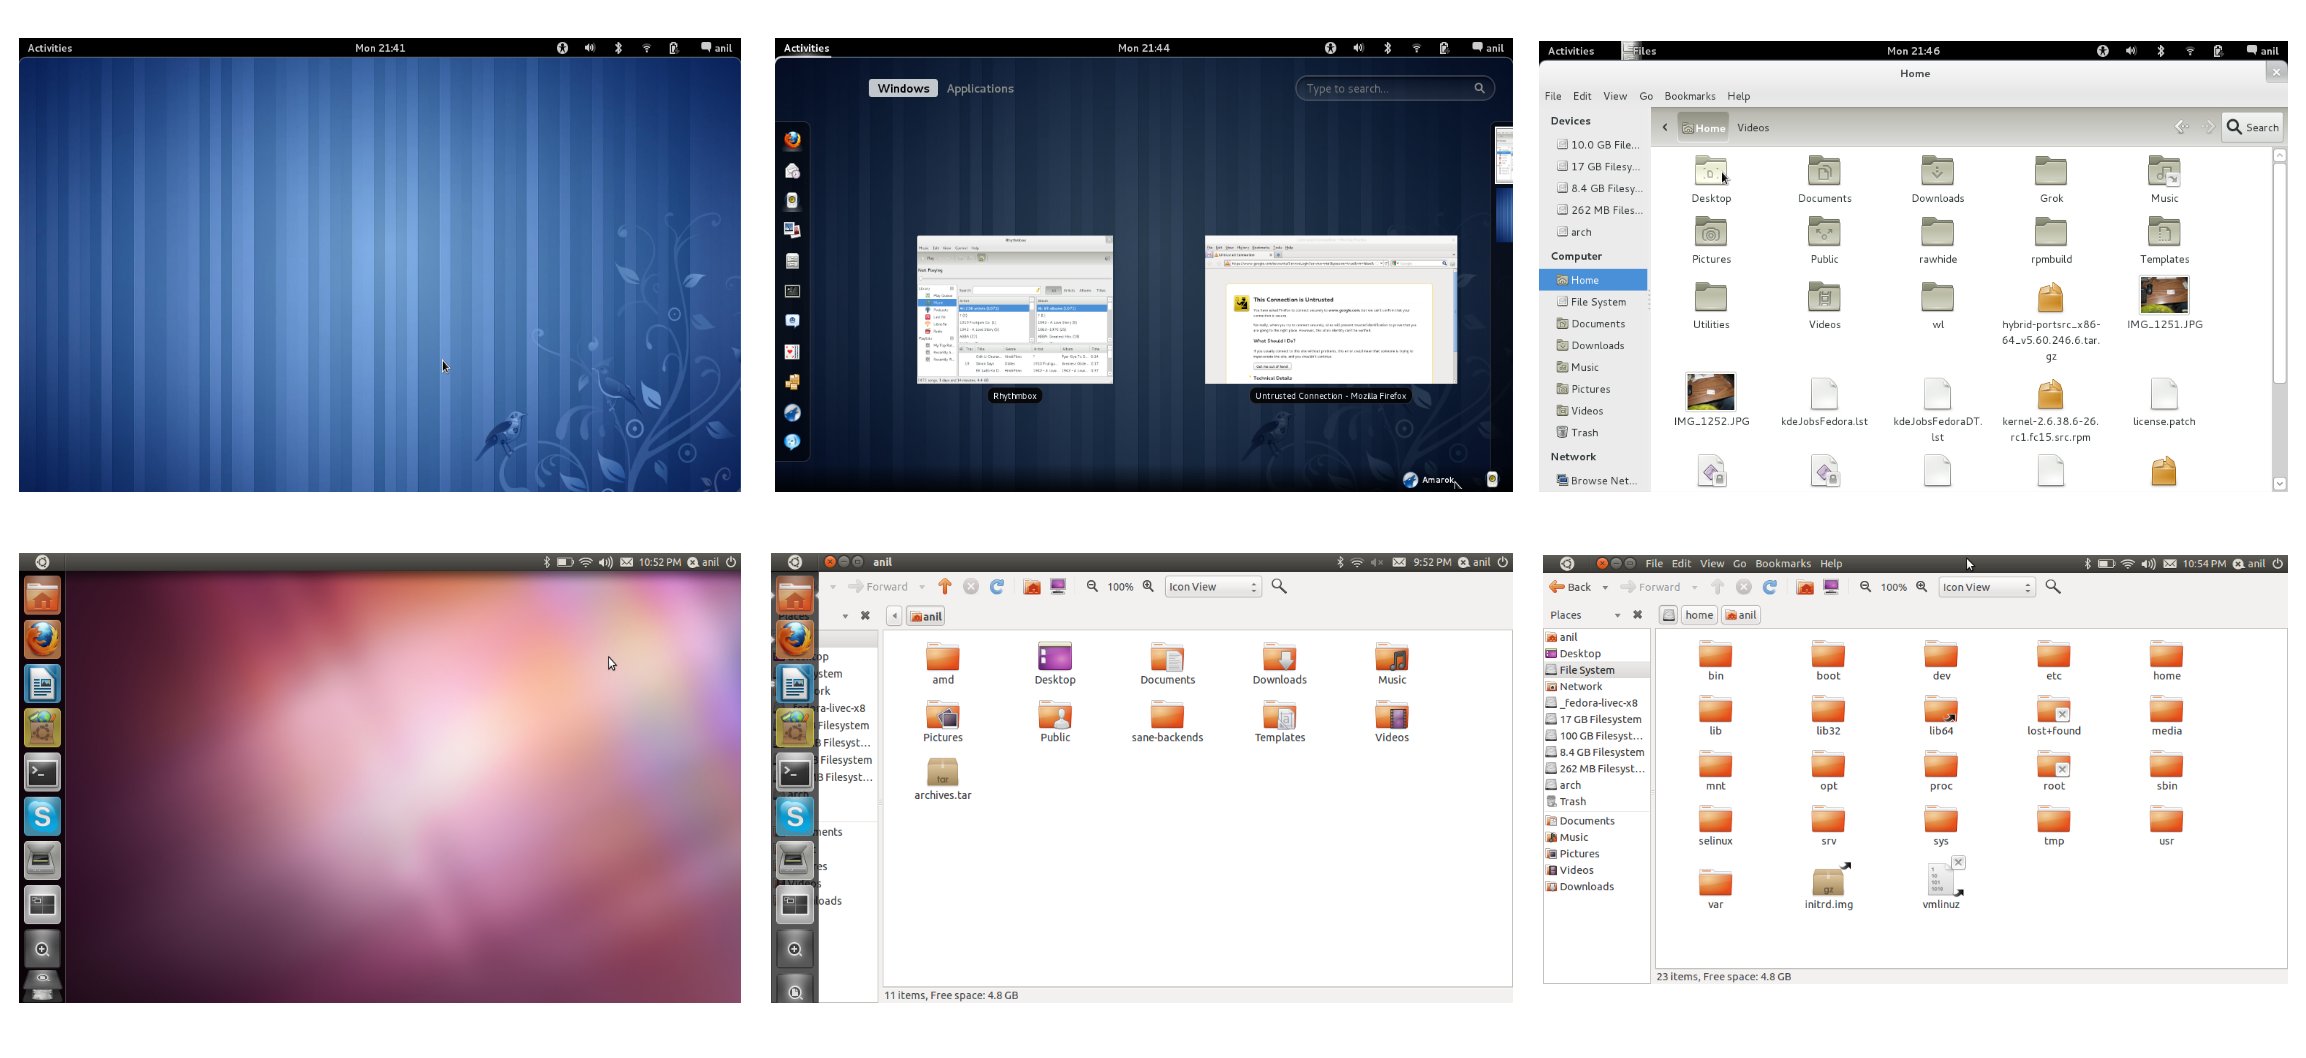Open the IMG_1251.JPG photo thumbnail

[2164, 296]
